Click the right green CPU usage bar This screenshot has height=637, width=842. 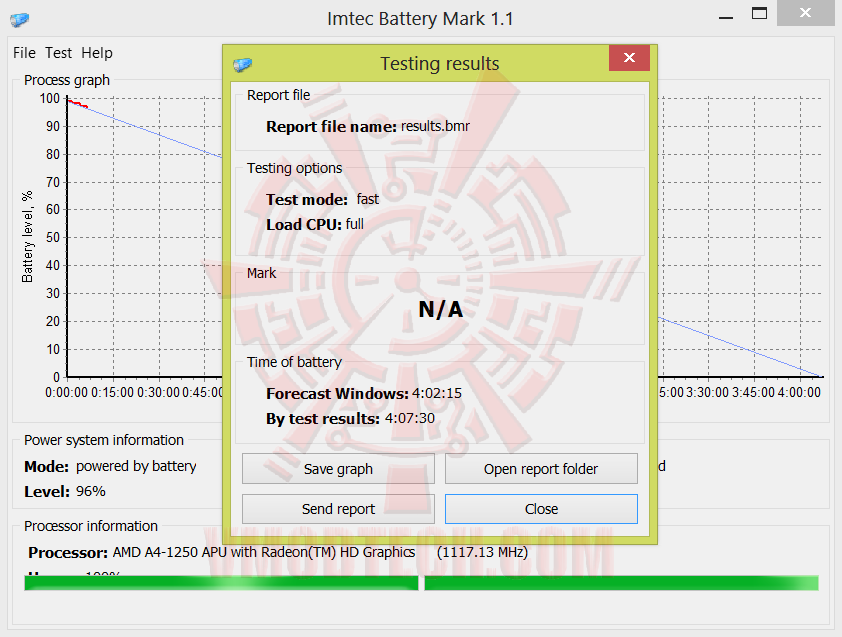[621, 583]
